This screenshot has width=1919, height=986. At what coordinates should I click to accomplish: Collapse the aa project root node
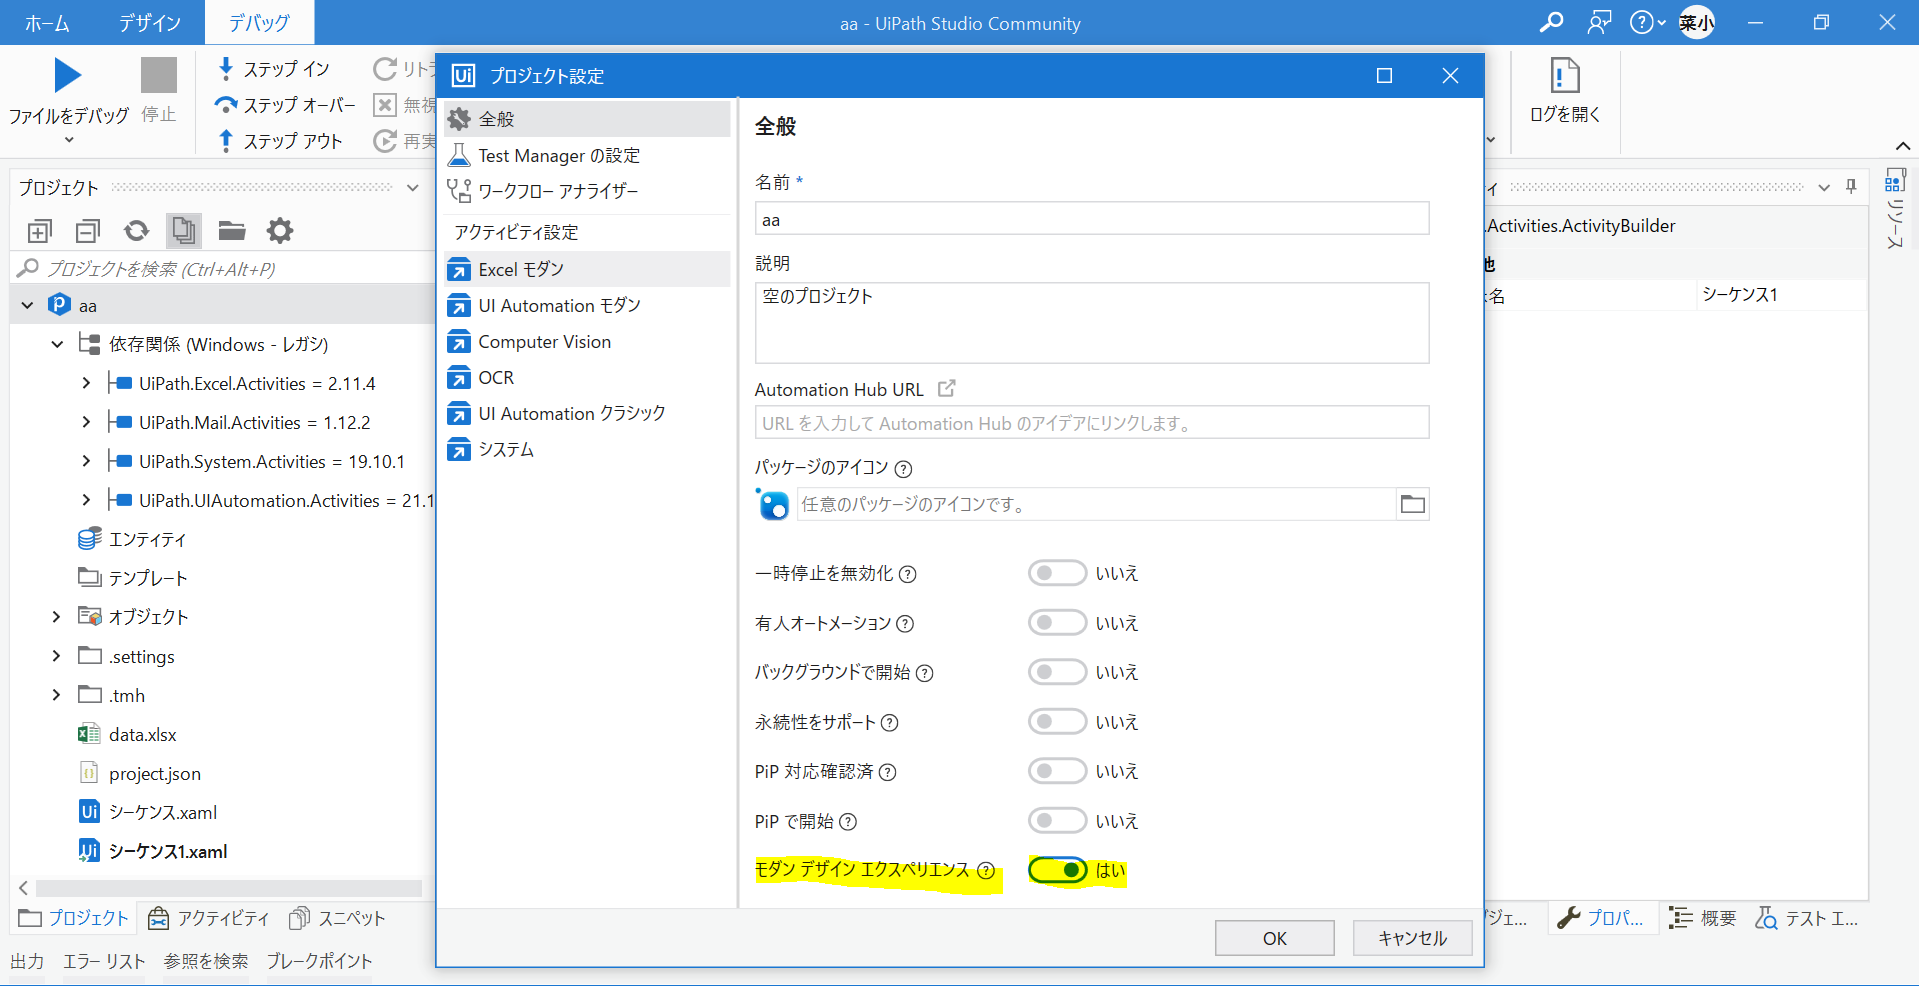[27, 305]
